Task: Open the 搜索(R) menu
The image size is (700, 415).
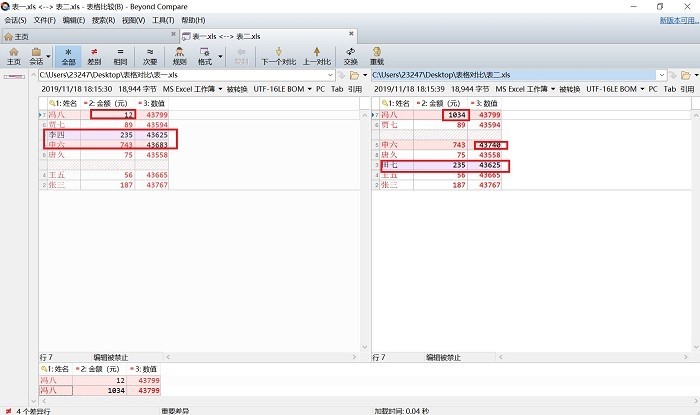Action: [x=104, y=21]
